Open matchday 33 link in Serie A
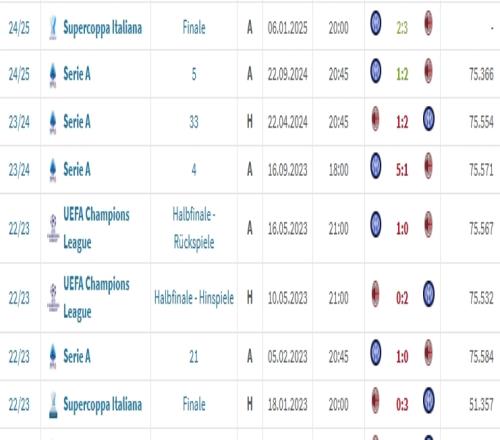The image size is (500, 440). 194,122
